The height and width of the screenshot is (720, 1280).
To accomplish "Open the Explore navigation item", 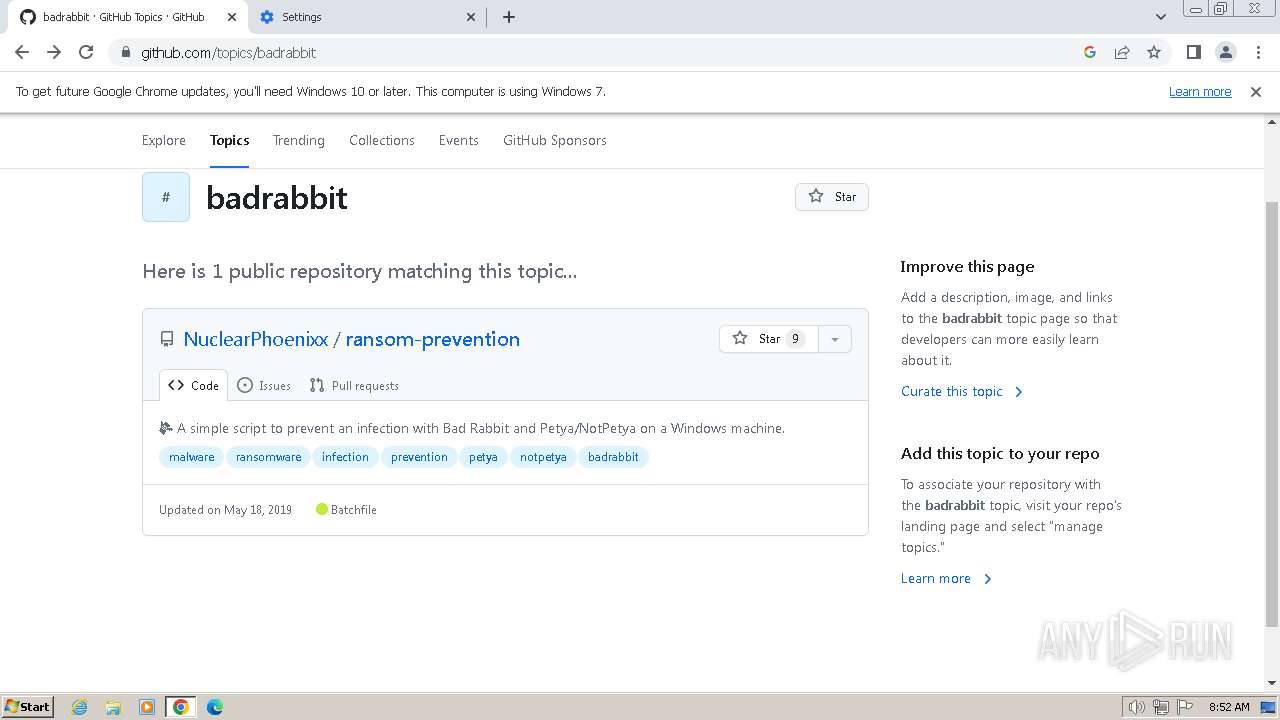I will [x=164, y=140].
